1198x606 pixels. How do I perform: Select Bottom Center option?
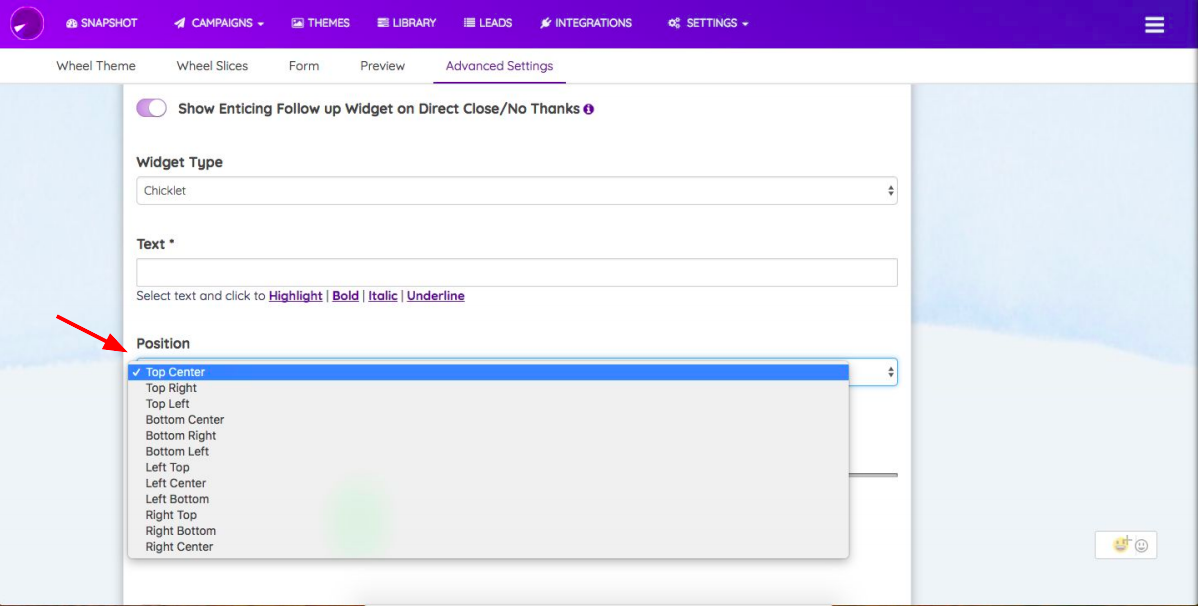click(489, 420)
